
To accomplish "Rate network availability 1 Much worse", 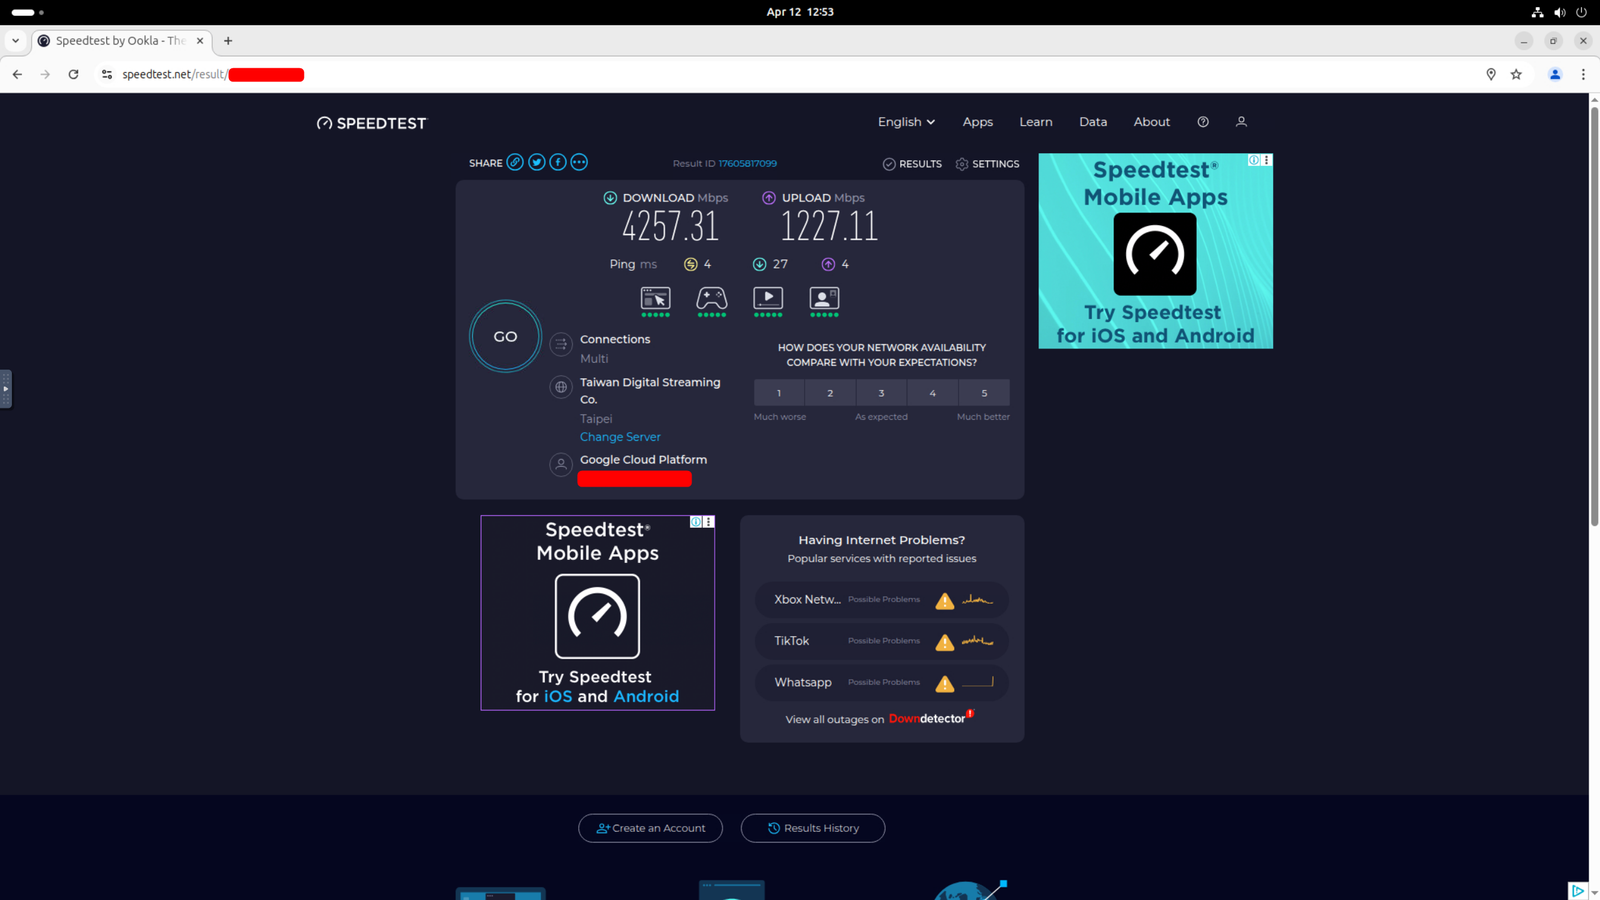I will click(779, 393).
